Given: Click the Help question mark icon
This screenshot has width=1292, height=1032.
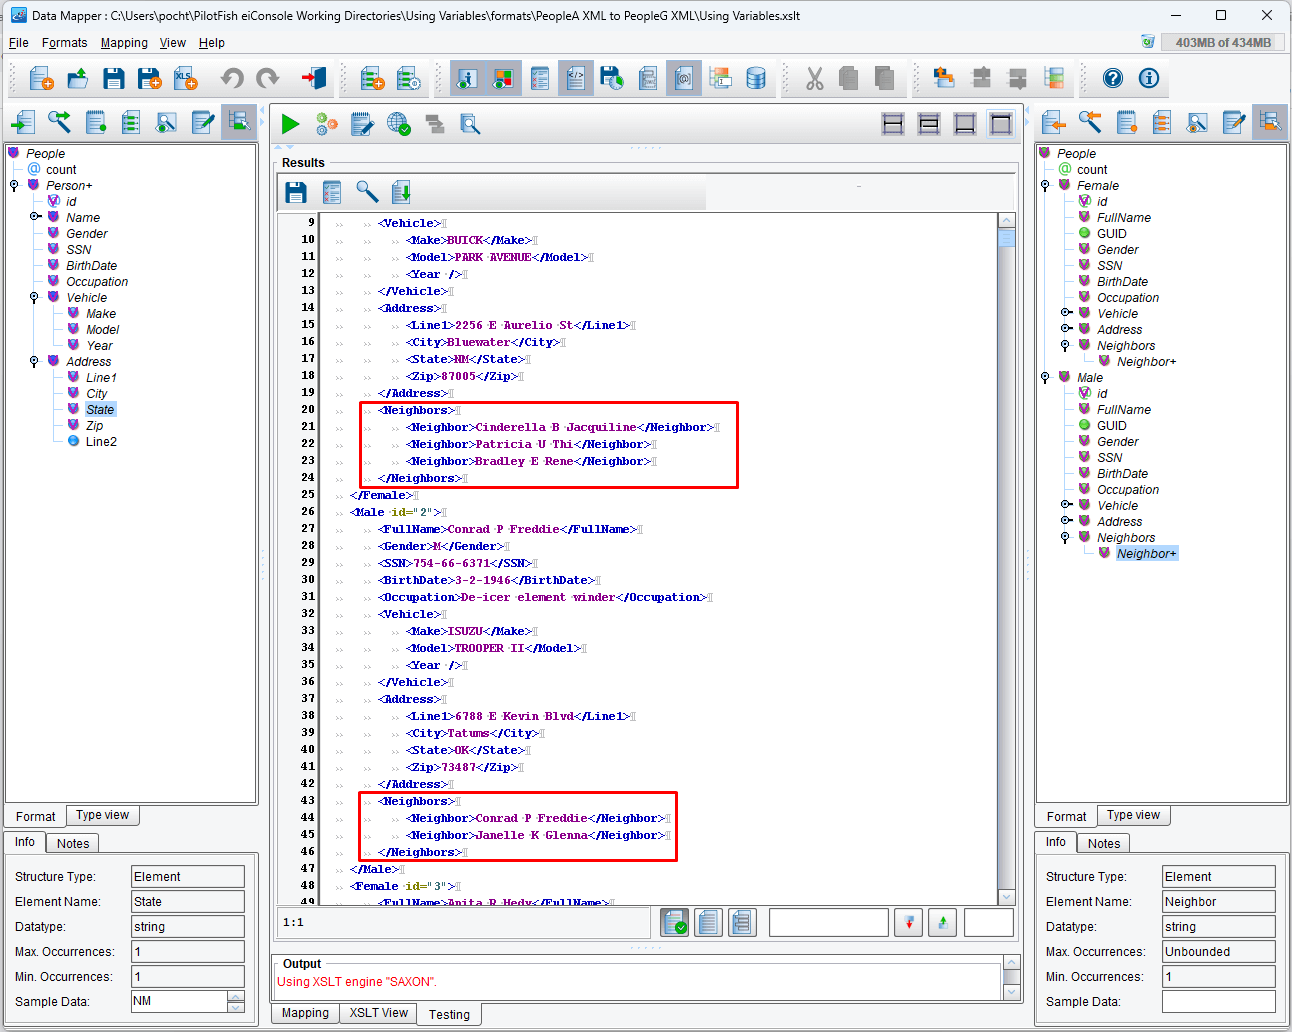Looking at the screenshot, I should click(x=1113, y=78).
